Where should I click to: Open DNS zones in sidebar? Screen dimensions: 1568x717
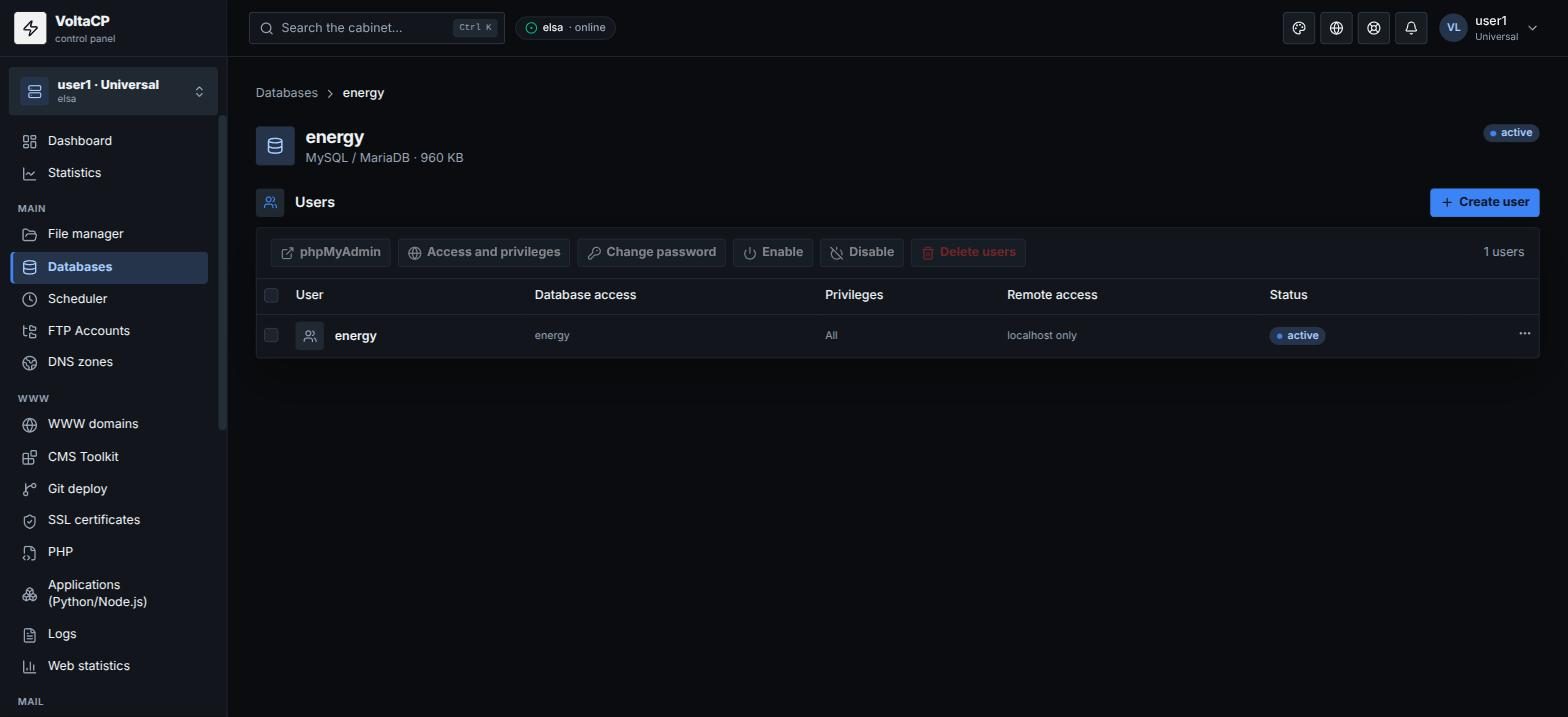click(109, 362)
